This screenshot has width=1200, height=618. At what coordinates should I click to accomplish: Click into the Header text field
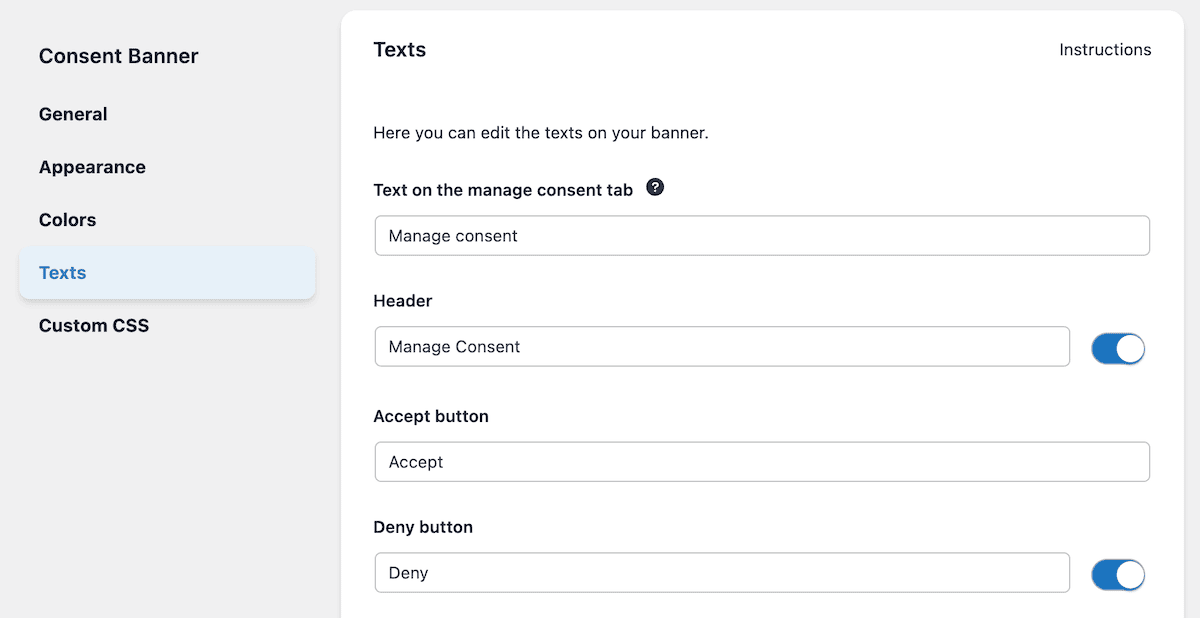722,347
